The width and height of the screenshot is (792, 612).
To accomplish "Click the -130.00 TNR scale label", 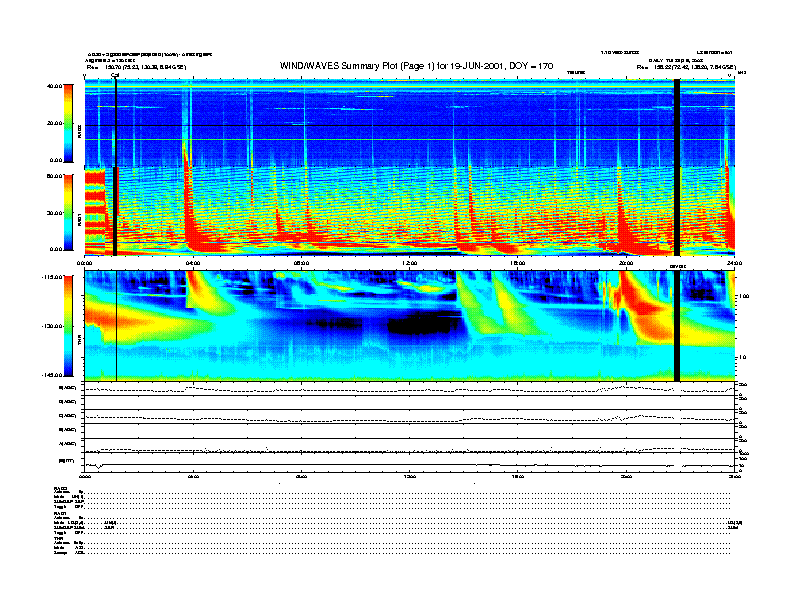I will pyautogui.click(x=53, y=326).
